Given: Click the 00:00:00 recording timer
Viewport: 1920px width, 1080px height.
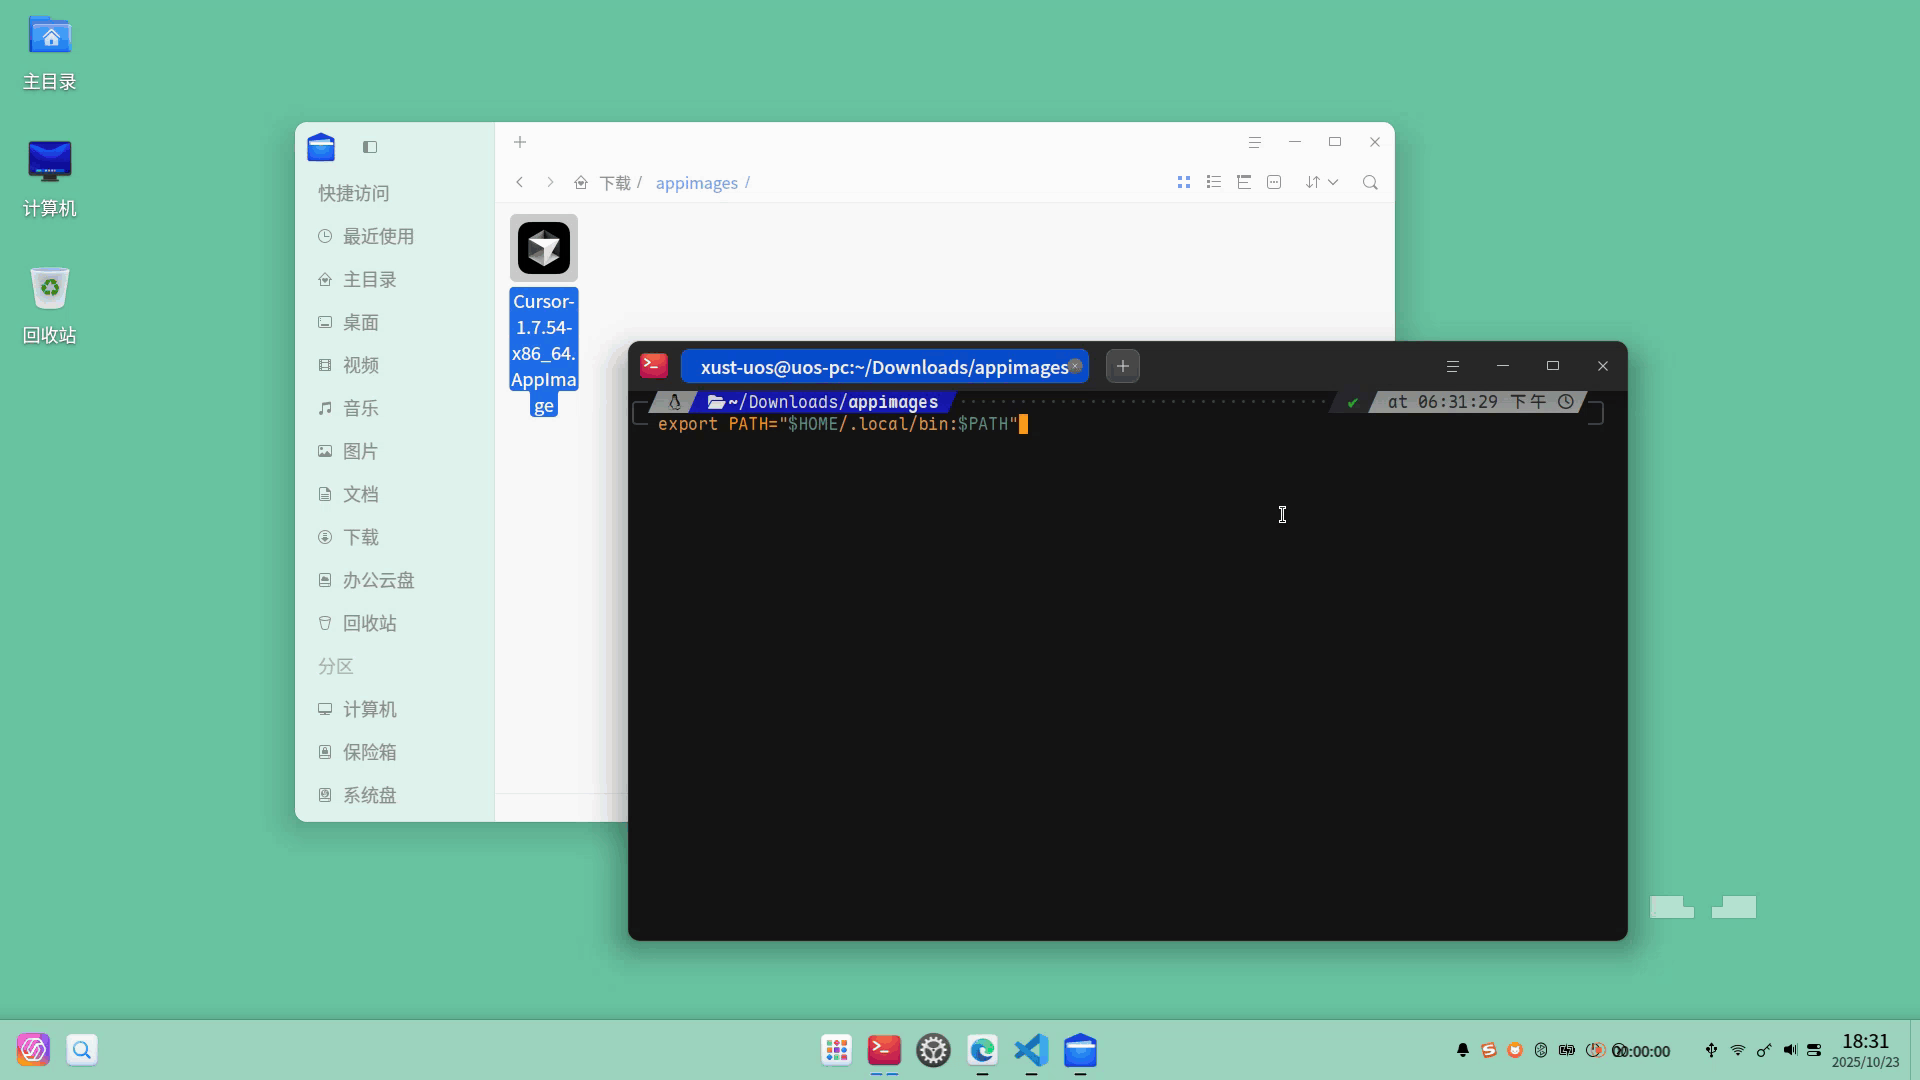Looking at the screenshot, I should point(1642,1051).
